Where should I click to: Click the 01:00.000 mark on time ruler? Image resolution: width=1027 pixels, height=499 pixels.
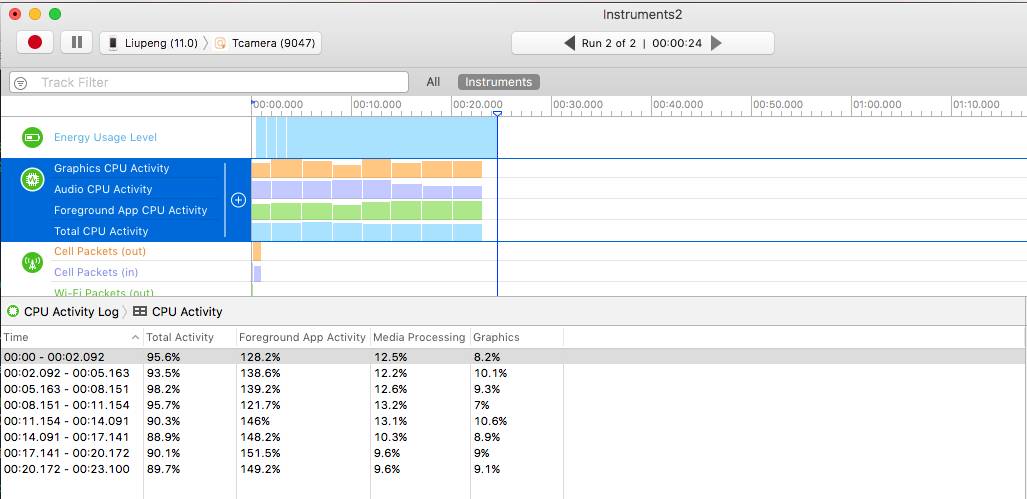876,105
